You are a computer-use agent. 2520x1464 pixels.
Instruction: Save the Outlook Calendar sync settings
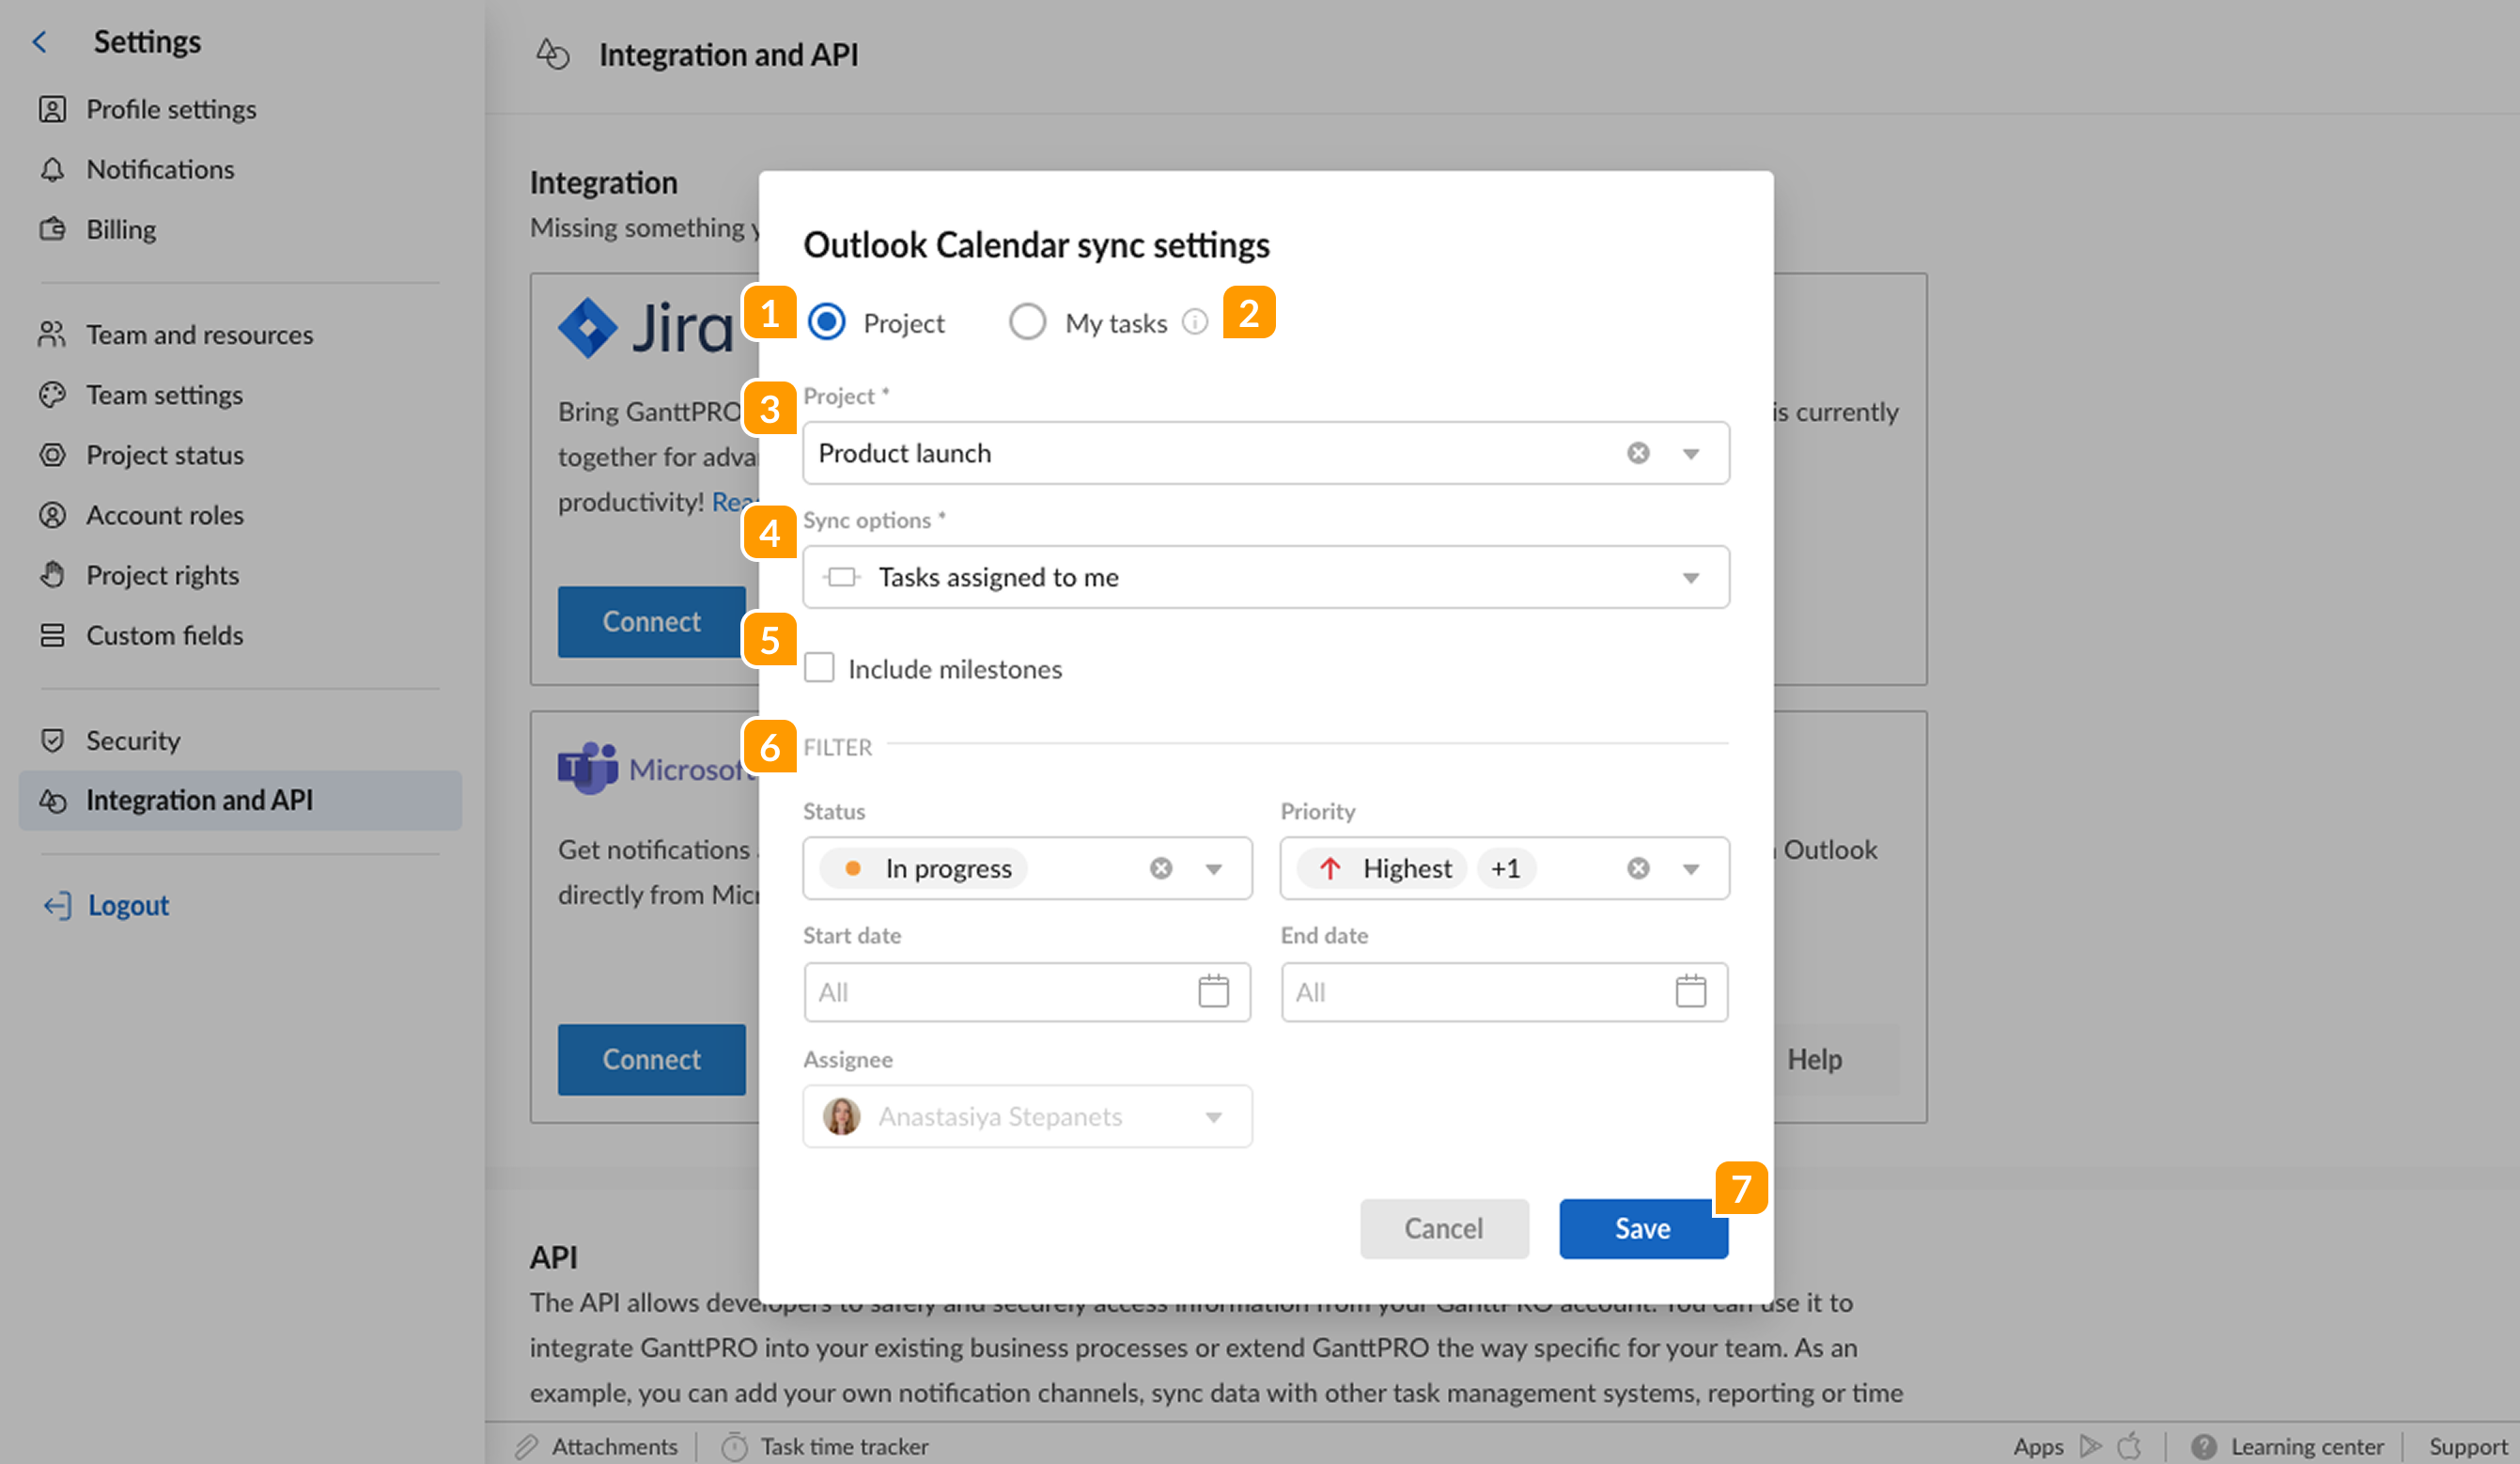1643,1228
